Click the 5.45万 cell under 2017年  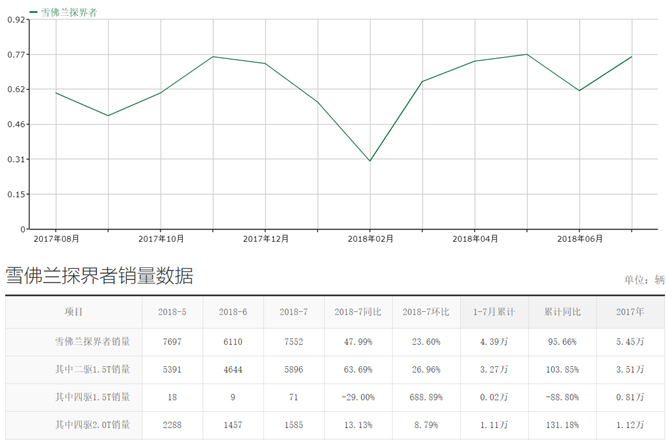click(630, 342)
